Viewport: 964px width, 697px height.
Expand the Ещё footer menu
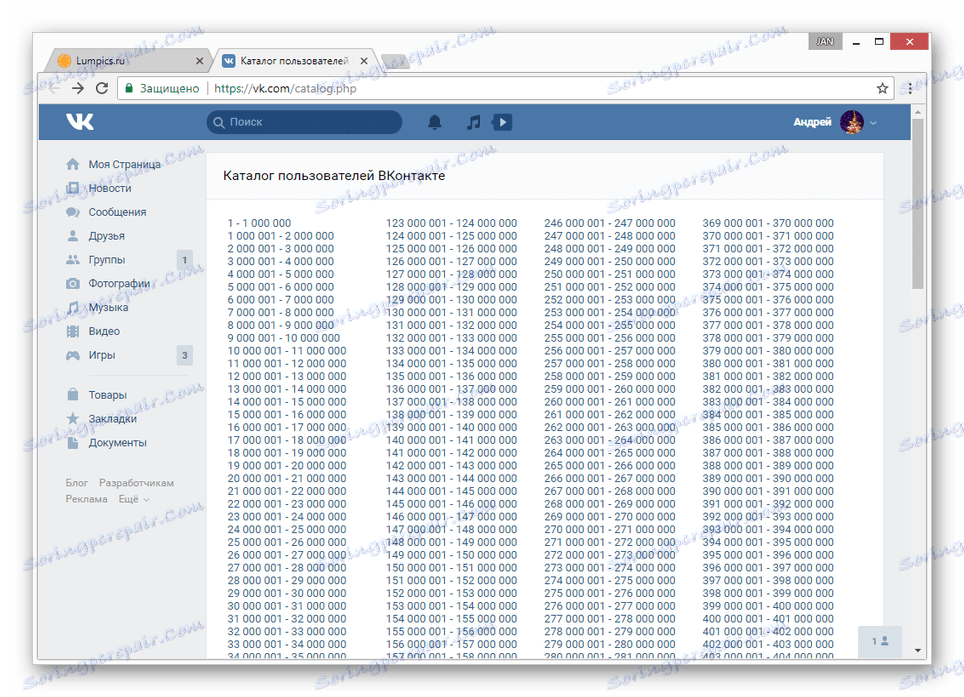tap(134, 499)
